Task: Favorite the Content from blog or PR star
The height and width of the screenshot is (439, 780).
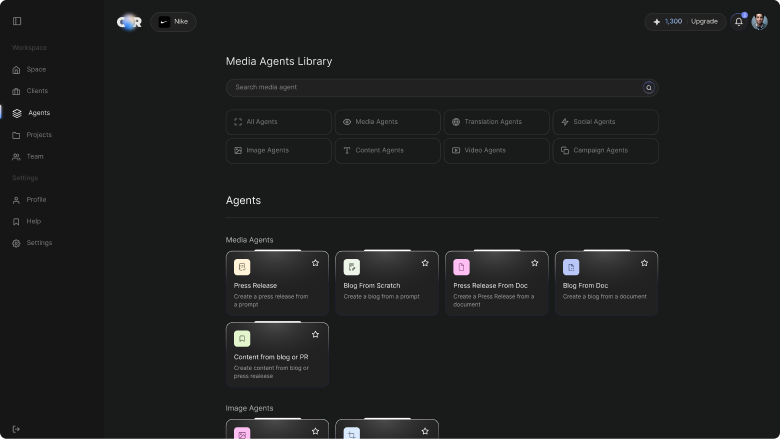Action: coord(315,335)
